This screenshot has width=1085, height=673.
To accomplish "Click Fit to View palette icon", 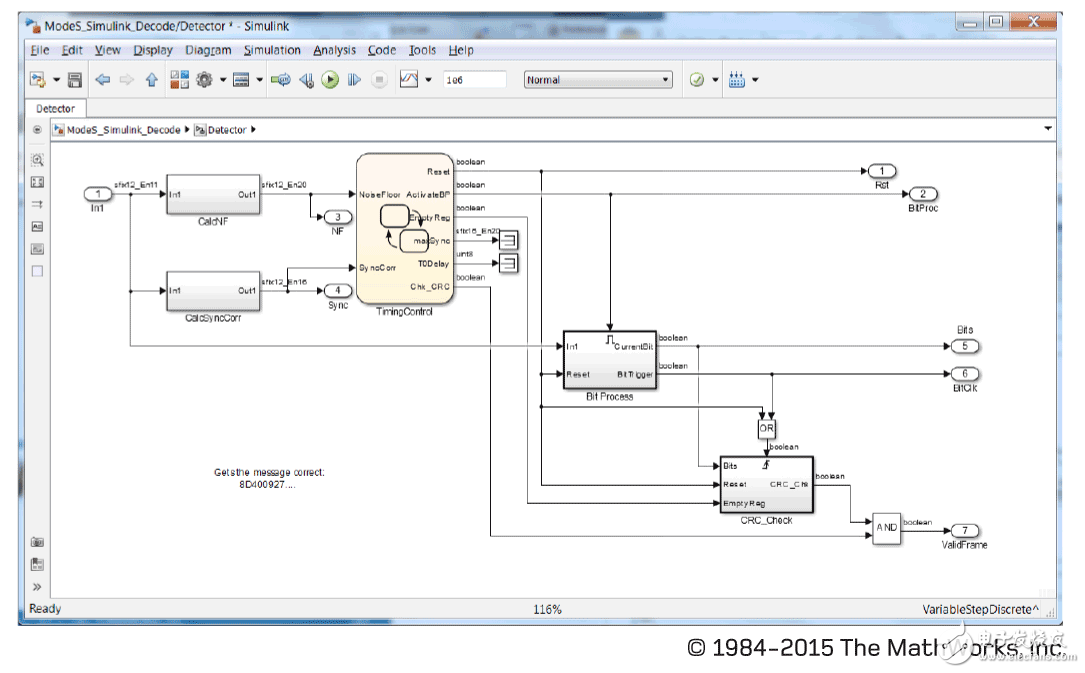I will 37,182.
